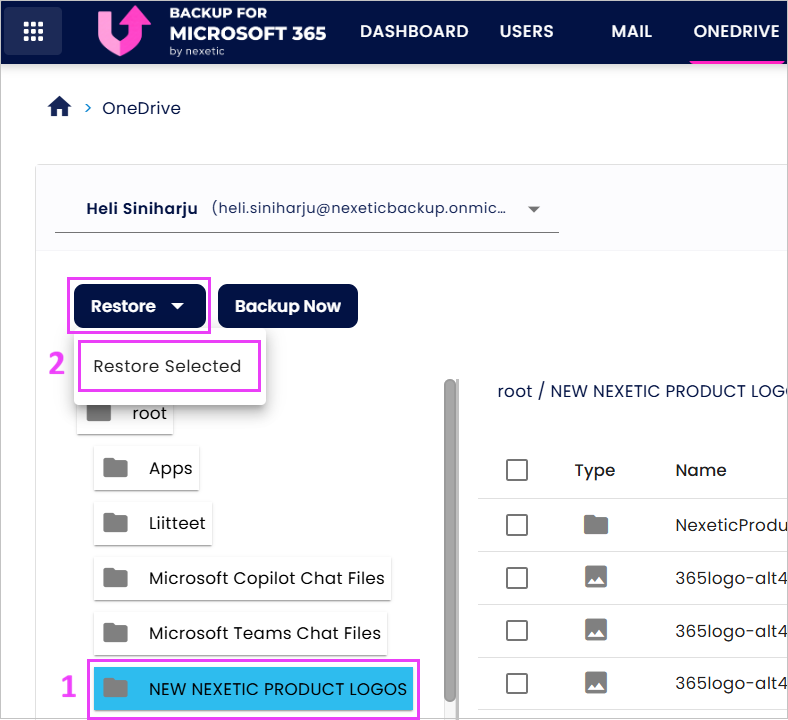Image resolution: width=788 pixels, height=720 pixels.
Task: Open the Apps folder in tree
Action: click(147, 468)
